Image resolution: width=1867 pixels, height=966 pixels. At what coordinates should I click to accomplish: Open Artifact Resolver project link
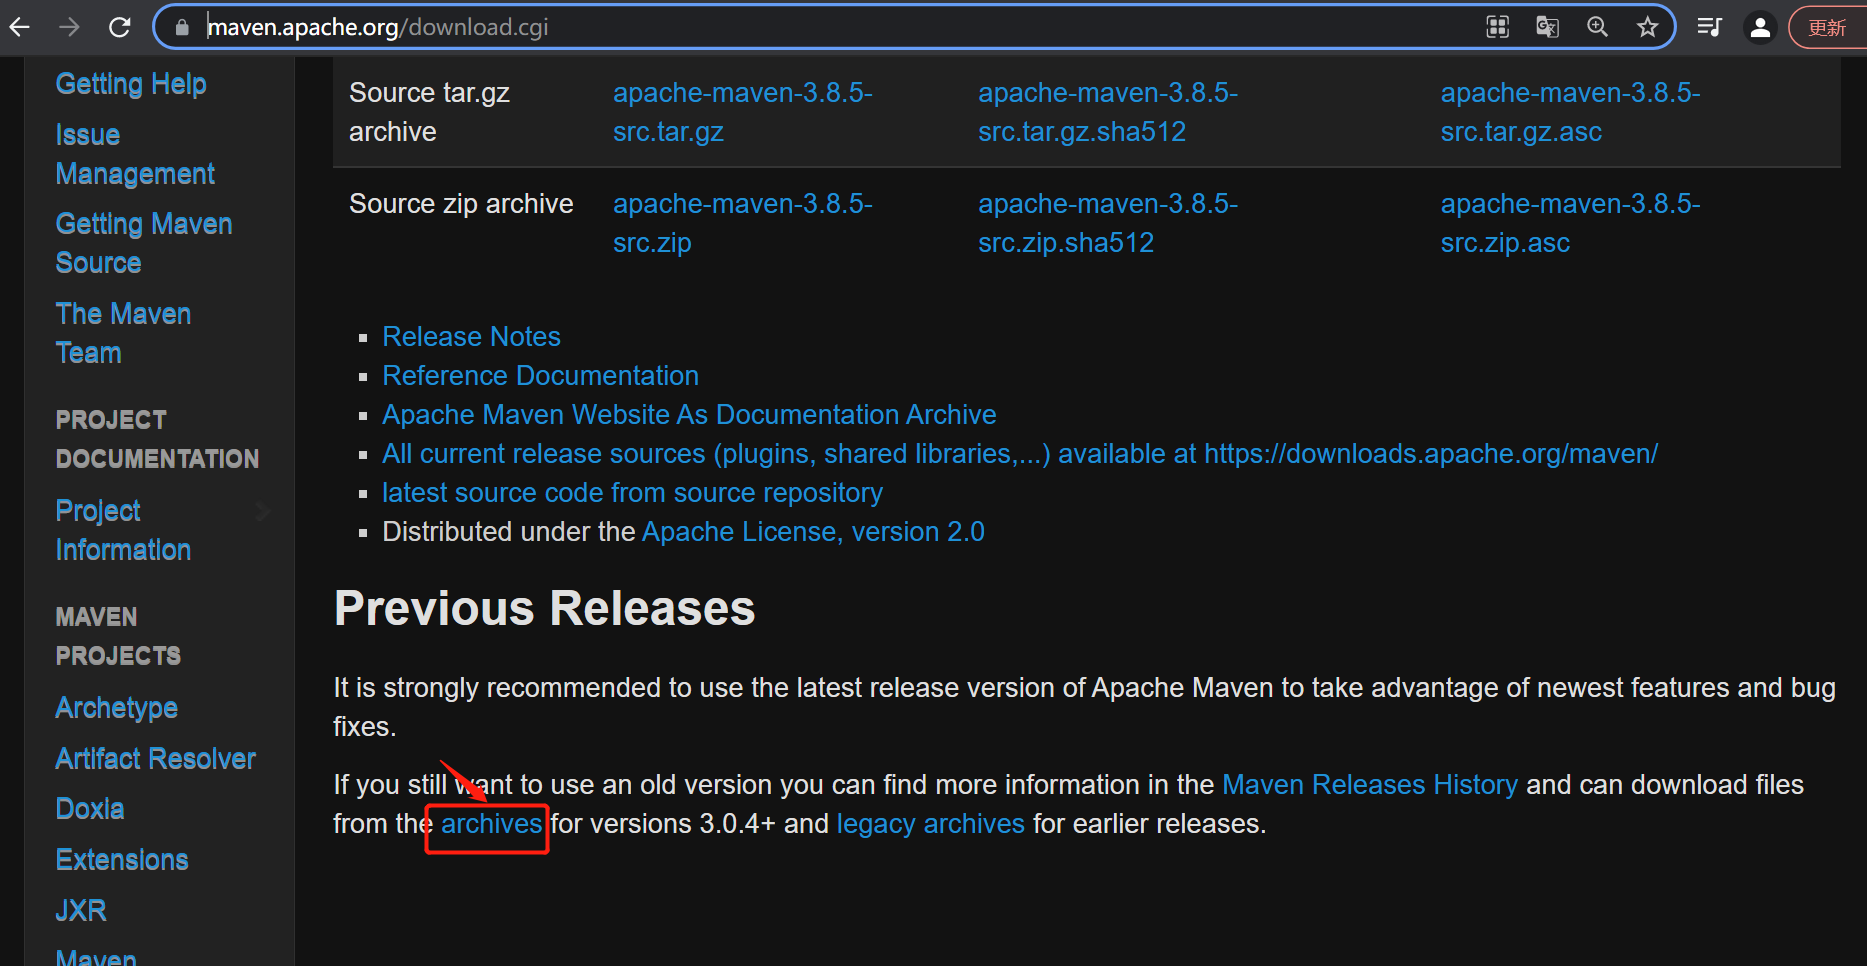(156, 759)
